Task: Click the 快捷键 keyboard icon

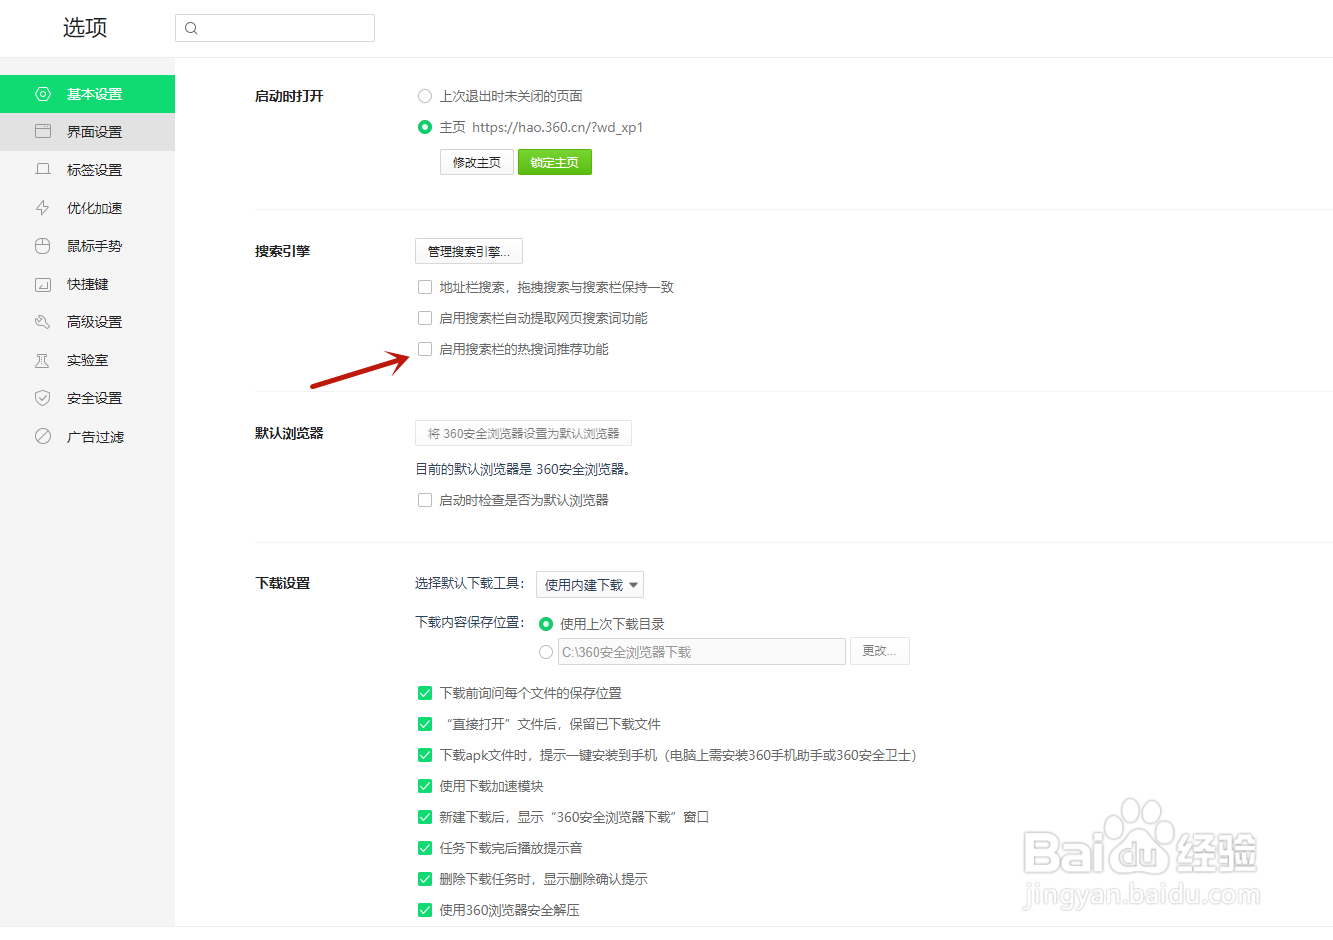Action: point(43,284)
